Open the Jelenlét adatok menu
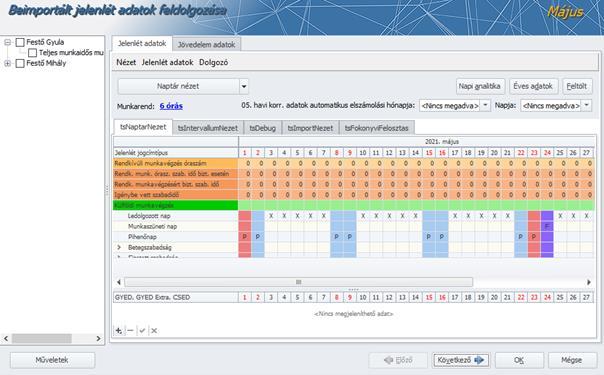This screenshot has width=604, height=375. pos(167,62)
